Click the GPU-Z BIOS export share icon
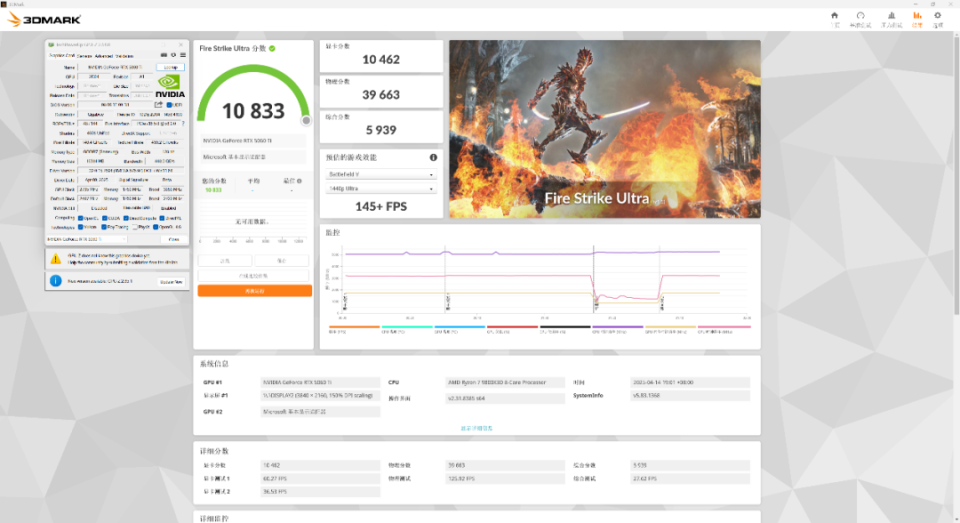The height and width of the screenshot is (523, 960). pyautogui.click(x=159, y=105)
